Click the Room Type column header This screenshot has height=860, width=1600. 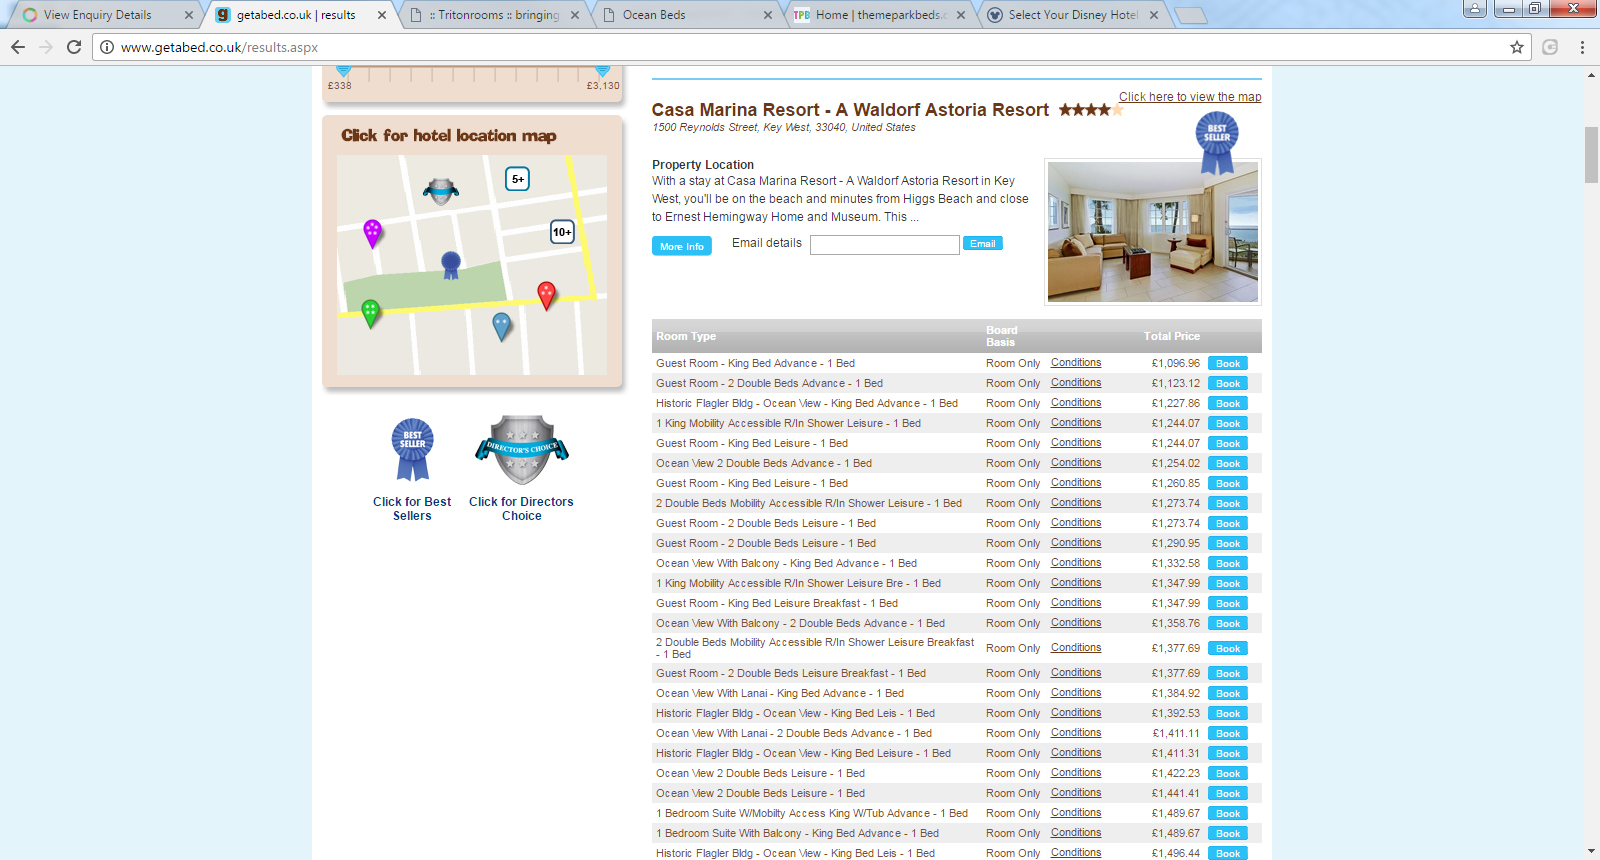tap(686, 337)
